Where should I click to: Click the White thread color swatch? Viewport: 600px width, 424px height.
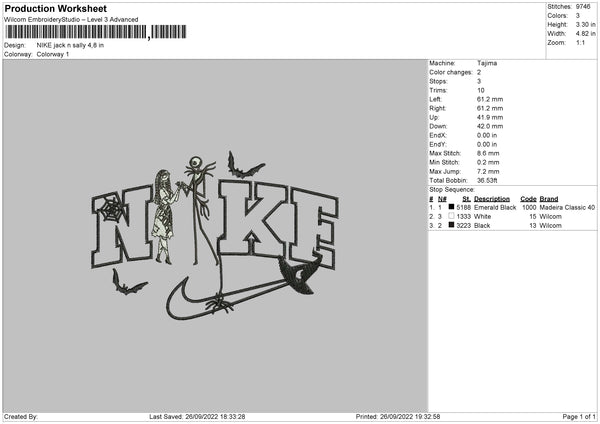click(x=451, y=216)
